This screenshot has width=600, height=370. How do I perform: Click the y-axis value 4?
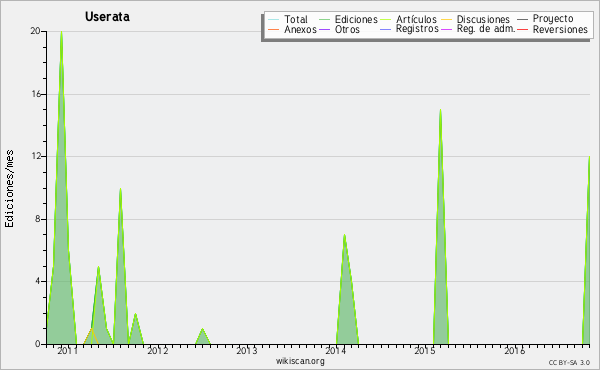coord(38,282)
